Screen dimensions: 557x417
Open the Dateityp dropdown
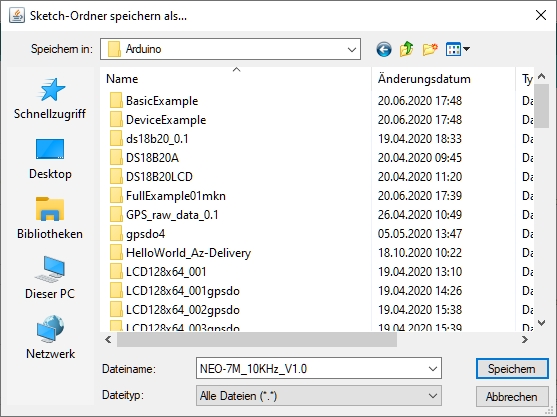[319, 396]
